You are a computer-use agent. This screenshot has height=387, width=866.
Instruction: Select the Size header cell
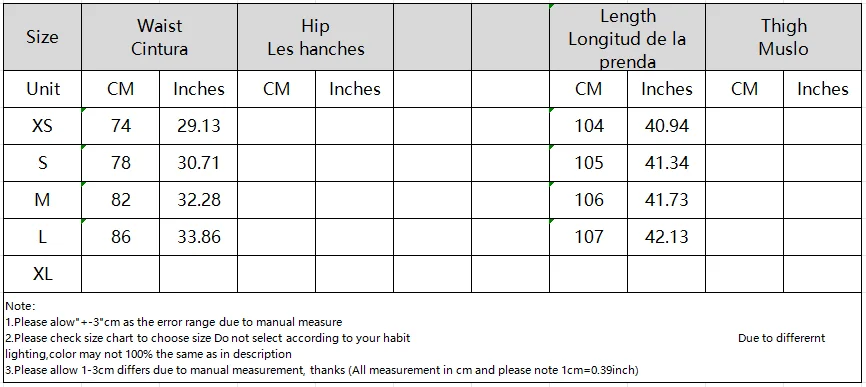click(43, 37)
